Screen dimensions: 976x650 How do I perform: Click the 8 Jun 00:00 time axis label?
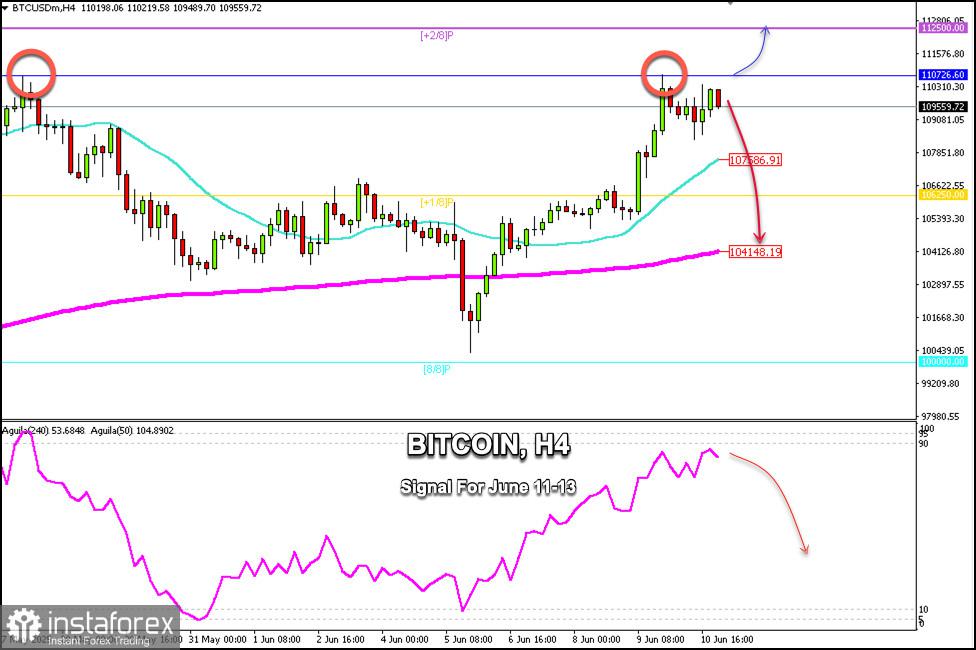coord(596,639)
